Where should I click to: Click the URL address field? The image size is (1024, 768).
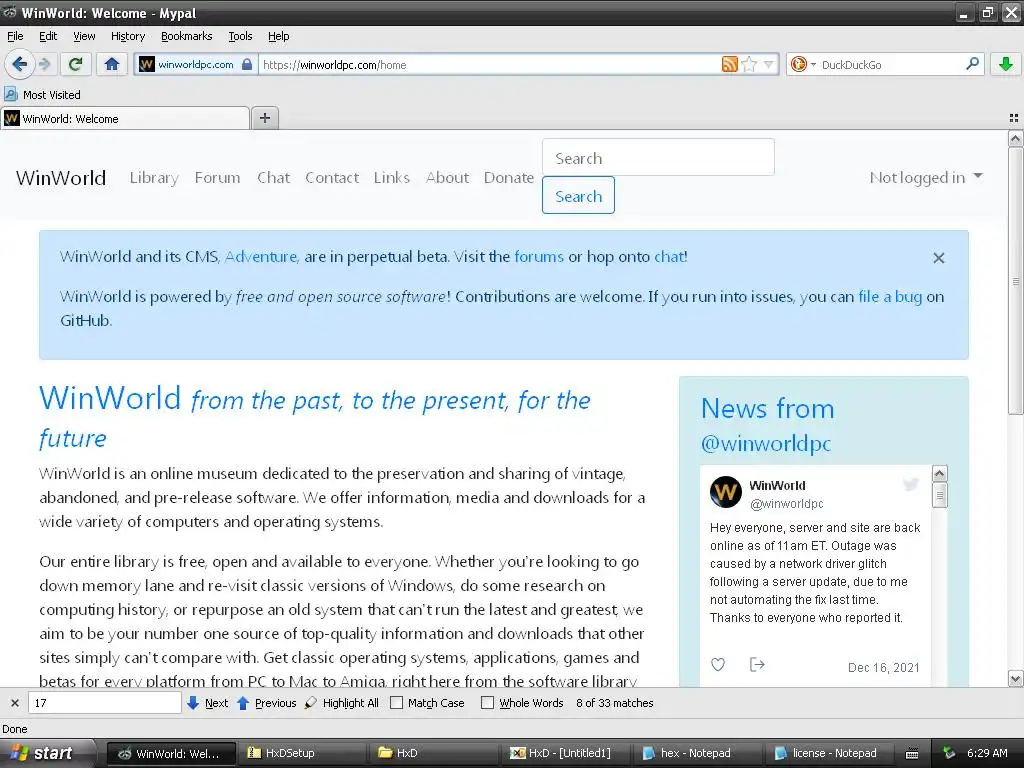point(490,64)
